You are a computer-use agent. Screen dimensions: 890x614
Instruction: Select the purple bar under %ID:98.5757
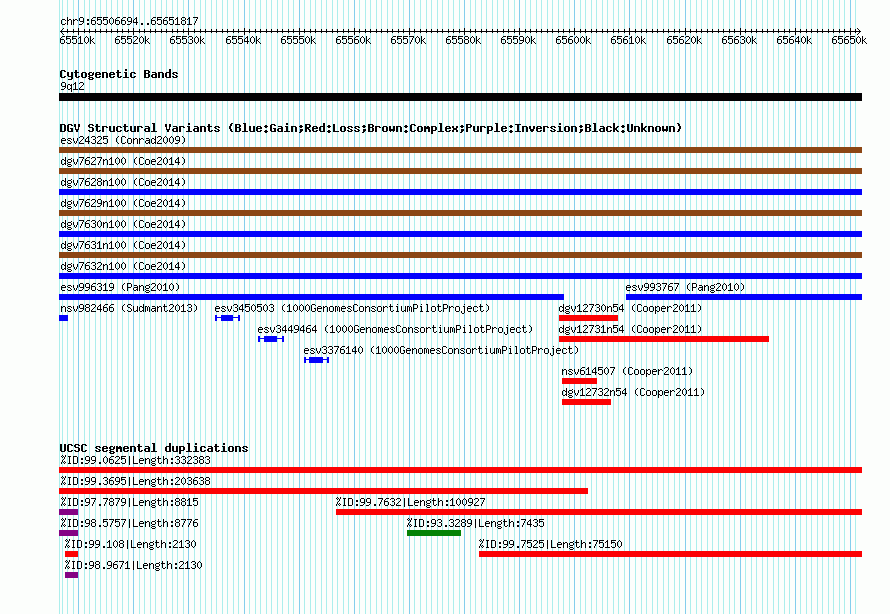tap(69, 533)
